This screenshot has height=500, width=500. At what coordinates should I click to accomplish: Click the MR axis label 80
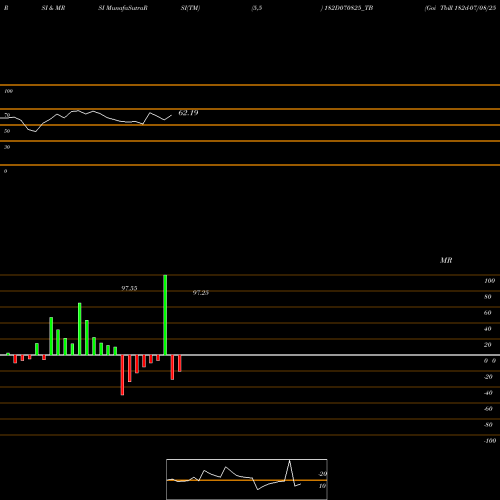coord(488,297)
